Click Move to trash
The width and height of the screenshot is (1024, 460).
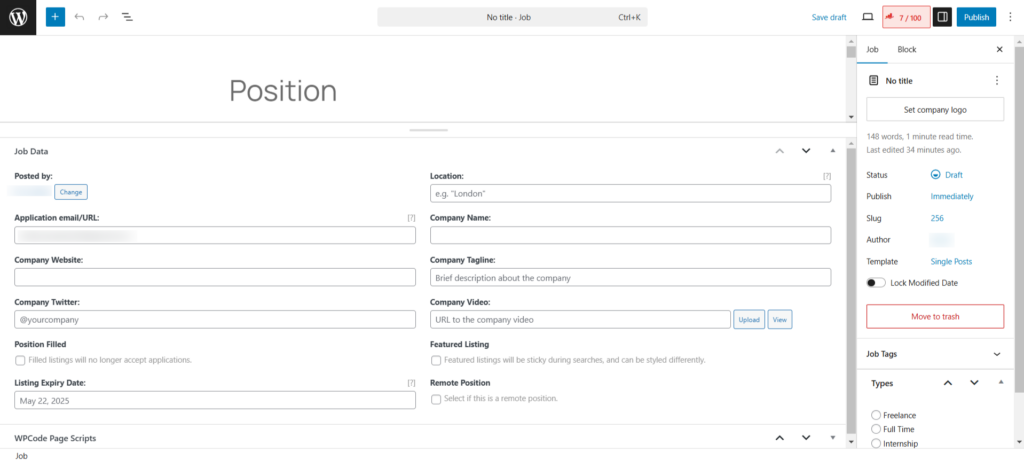[x=935, y=316]
